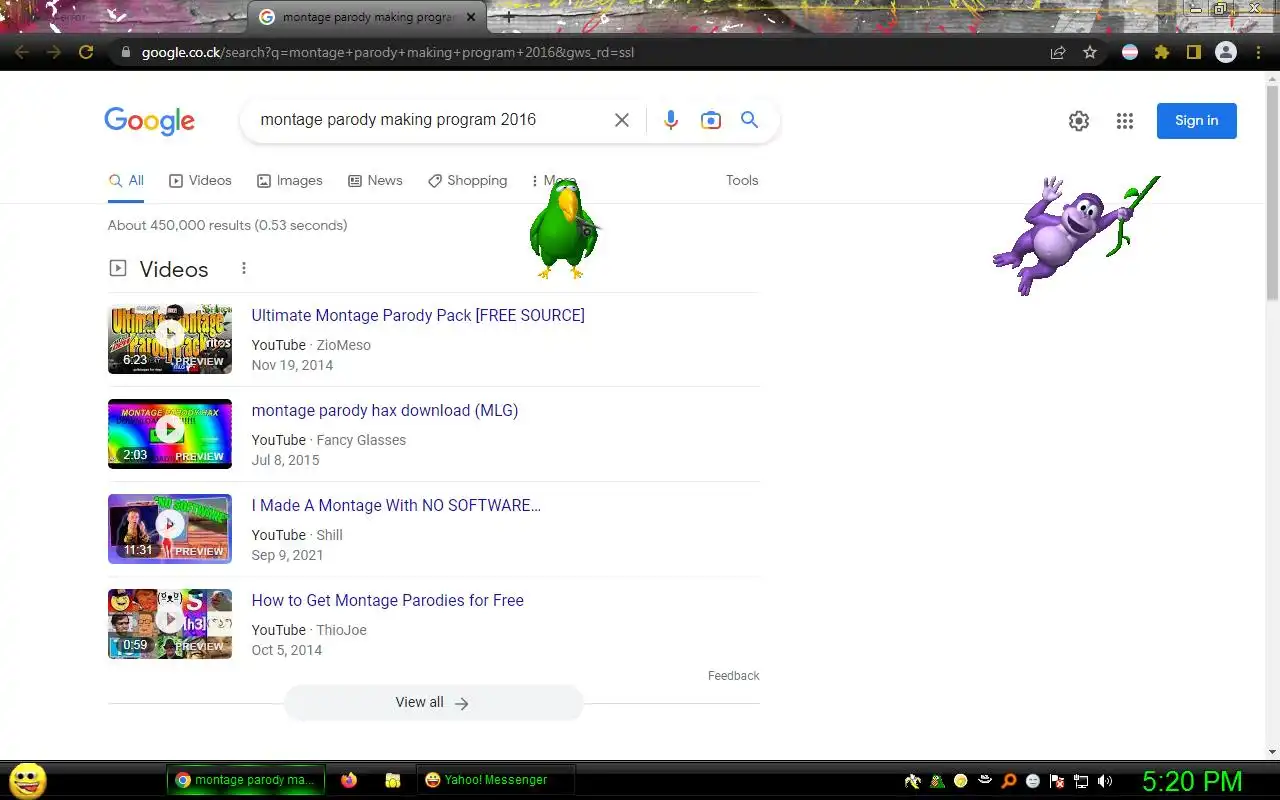This screenshot has height=800, width=1280.
Task: Open Google quick settings gear
Action: [1078, 121]
